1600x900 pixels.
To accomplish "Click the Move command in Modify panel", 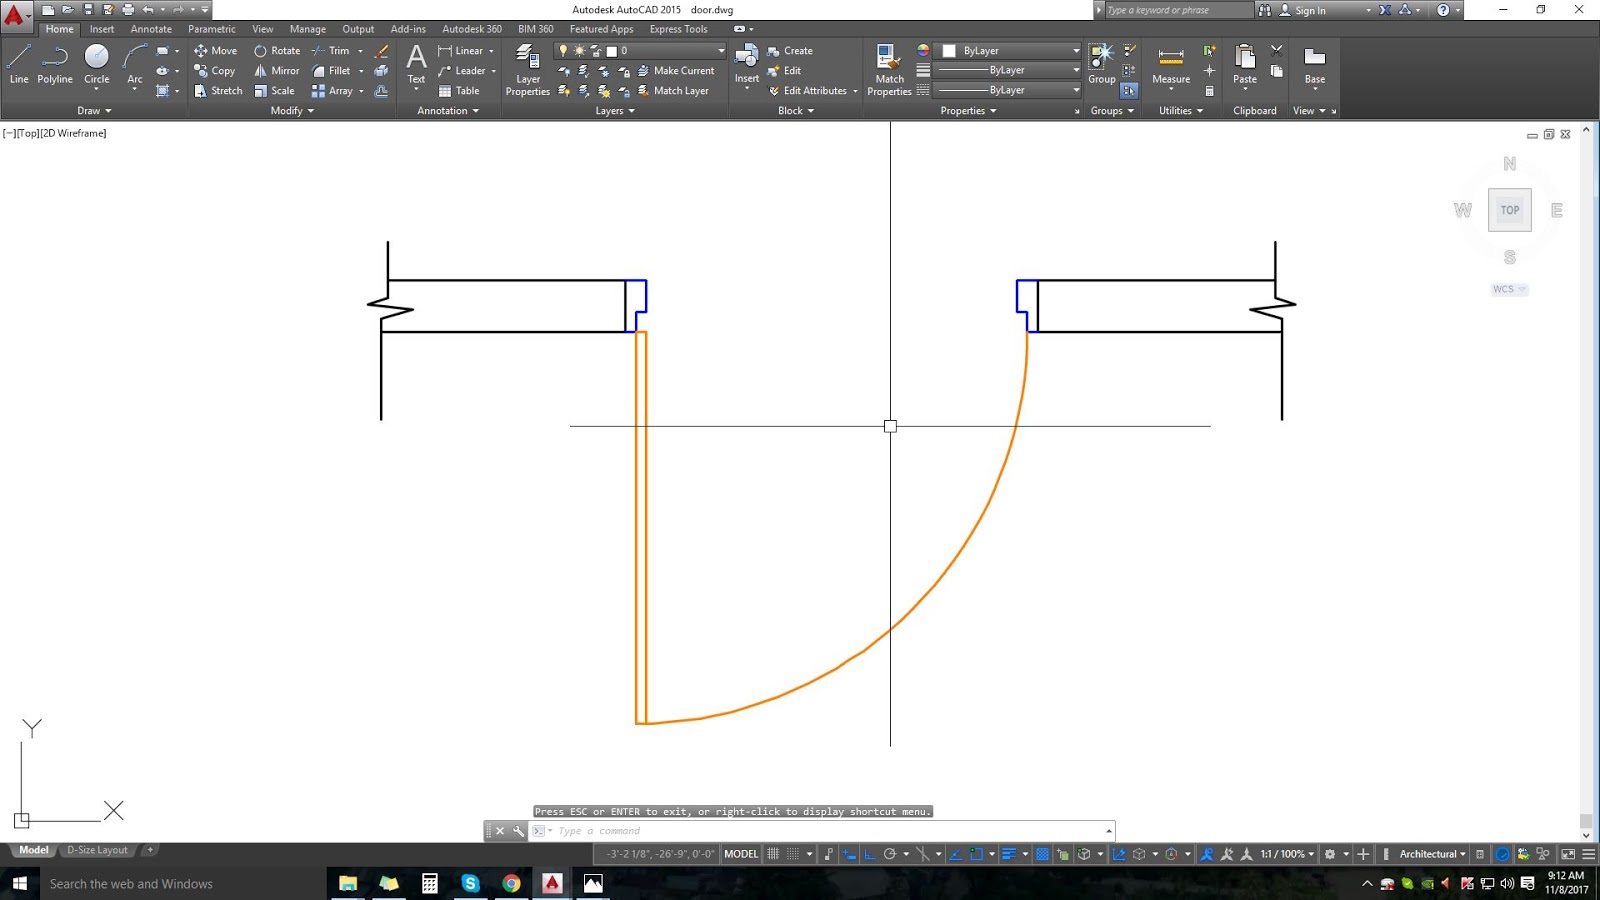I will pyautogui.click(x=214, y=50).
